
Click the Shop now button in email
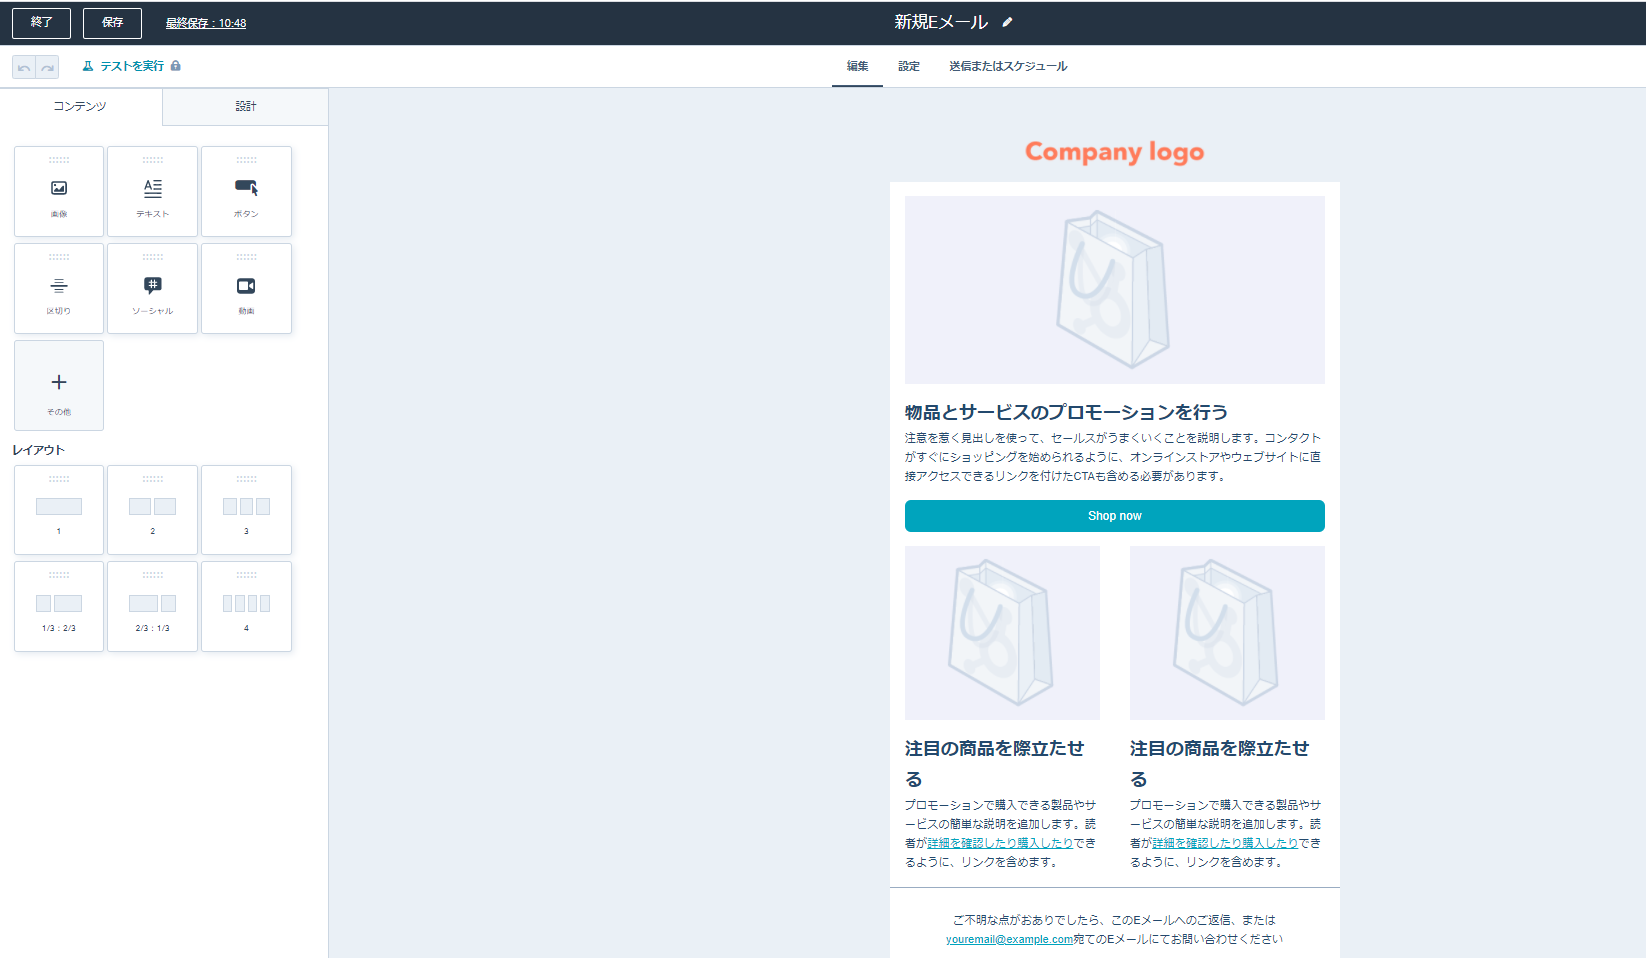tap(1114, 516)
